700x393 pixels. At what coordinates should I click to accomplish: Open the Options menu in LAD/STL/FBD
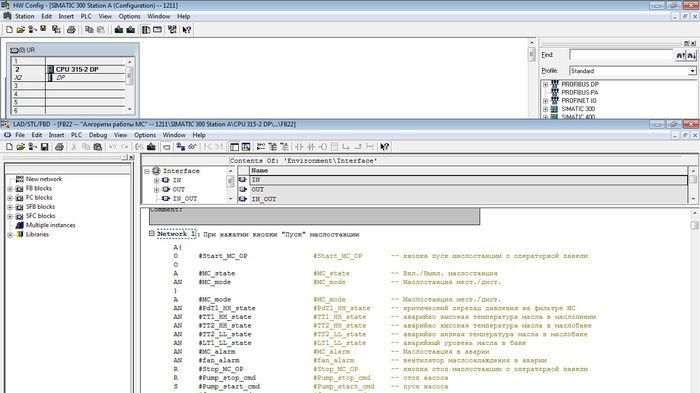tap(145, 135)
